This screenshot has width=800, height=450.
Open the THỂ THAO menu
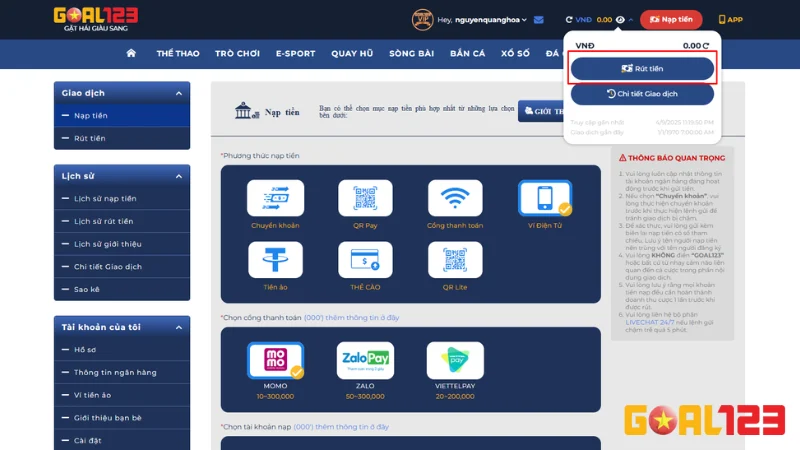point(178,54)
